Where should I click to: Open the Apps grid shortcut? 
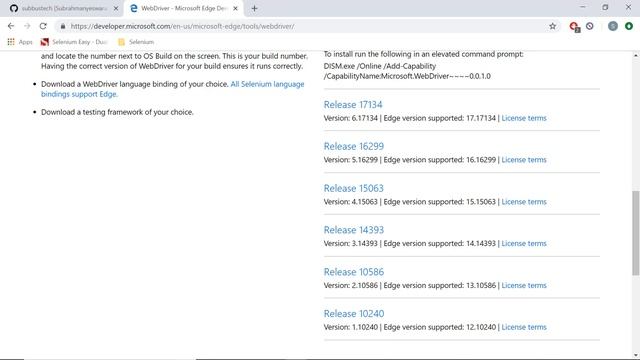coord(20,42)
